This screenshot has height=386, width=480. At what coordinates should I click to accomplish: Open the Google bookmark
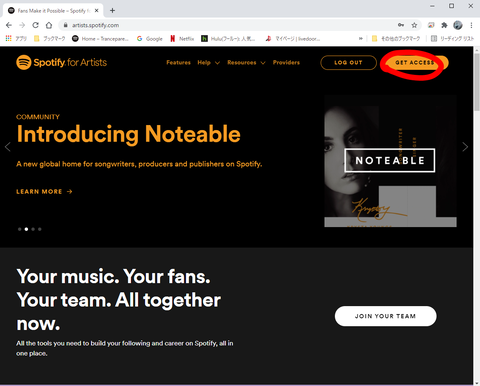(150, 39)
